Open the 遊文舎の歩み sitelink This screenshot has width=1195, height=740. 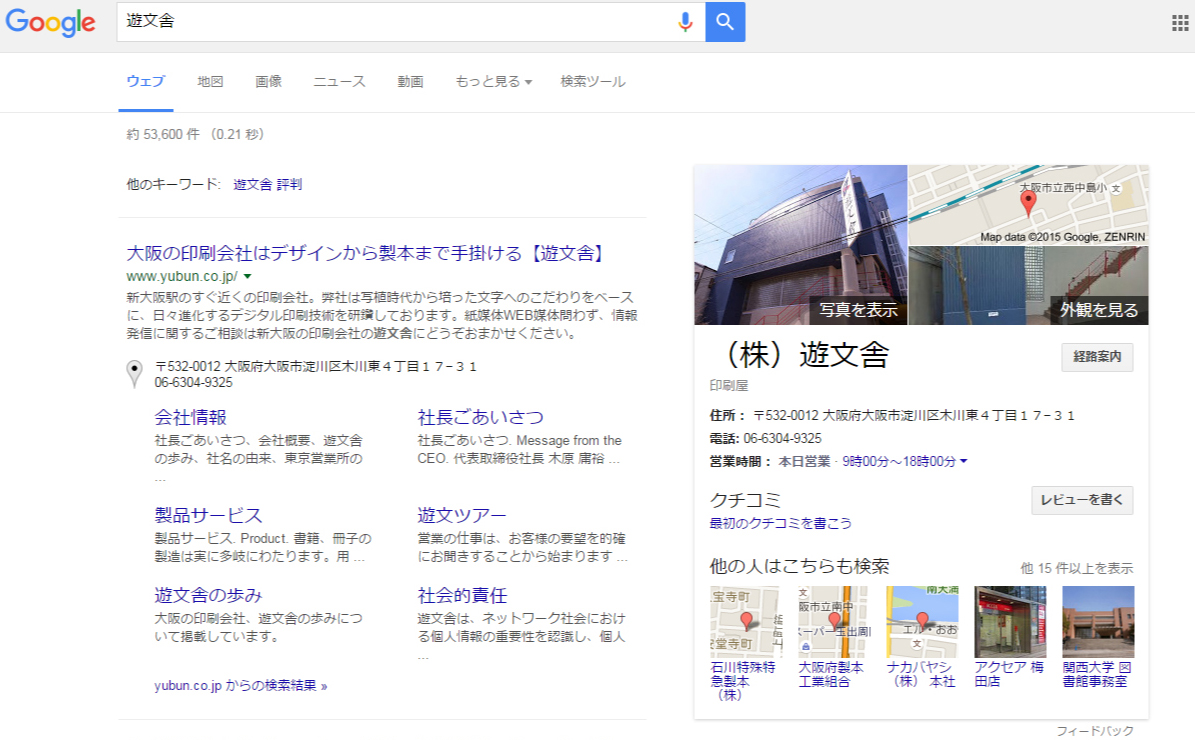(x=208, y=595)
